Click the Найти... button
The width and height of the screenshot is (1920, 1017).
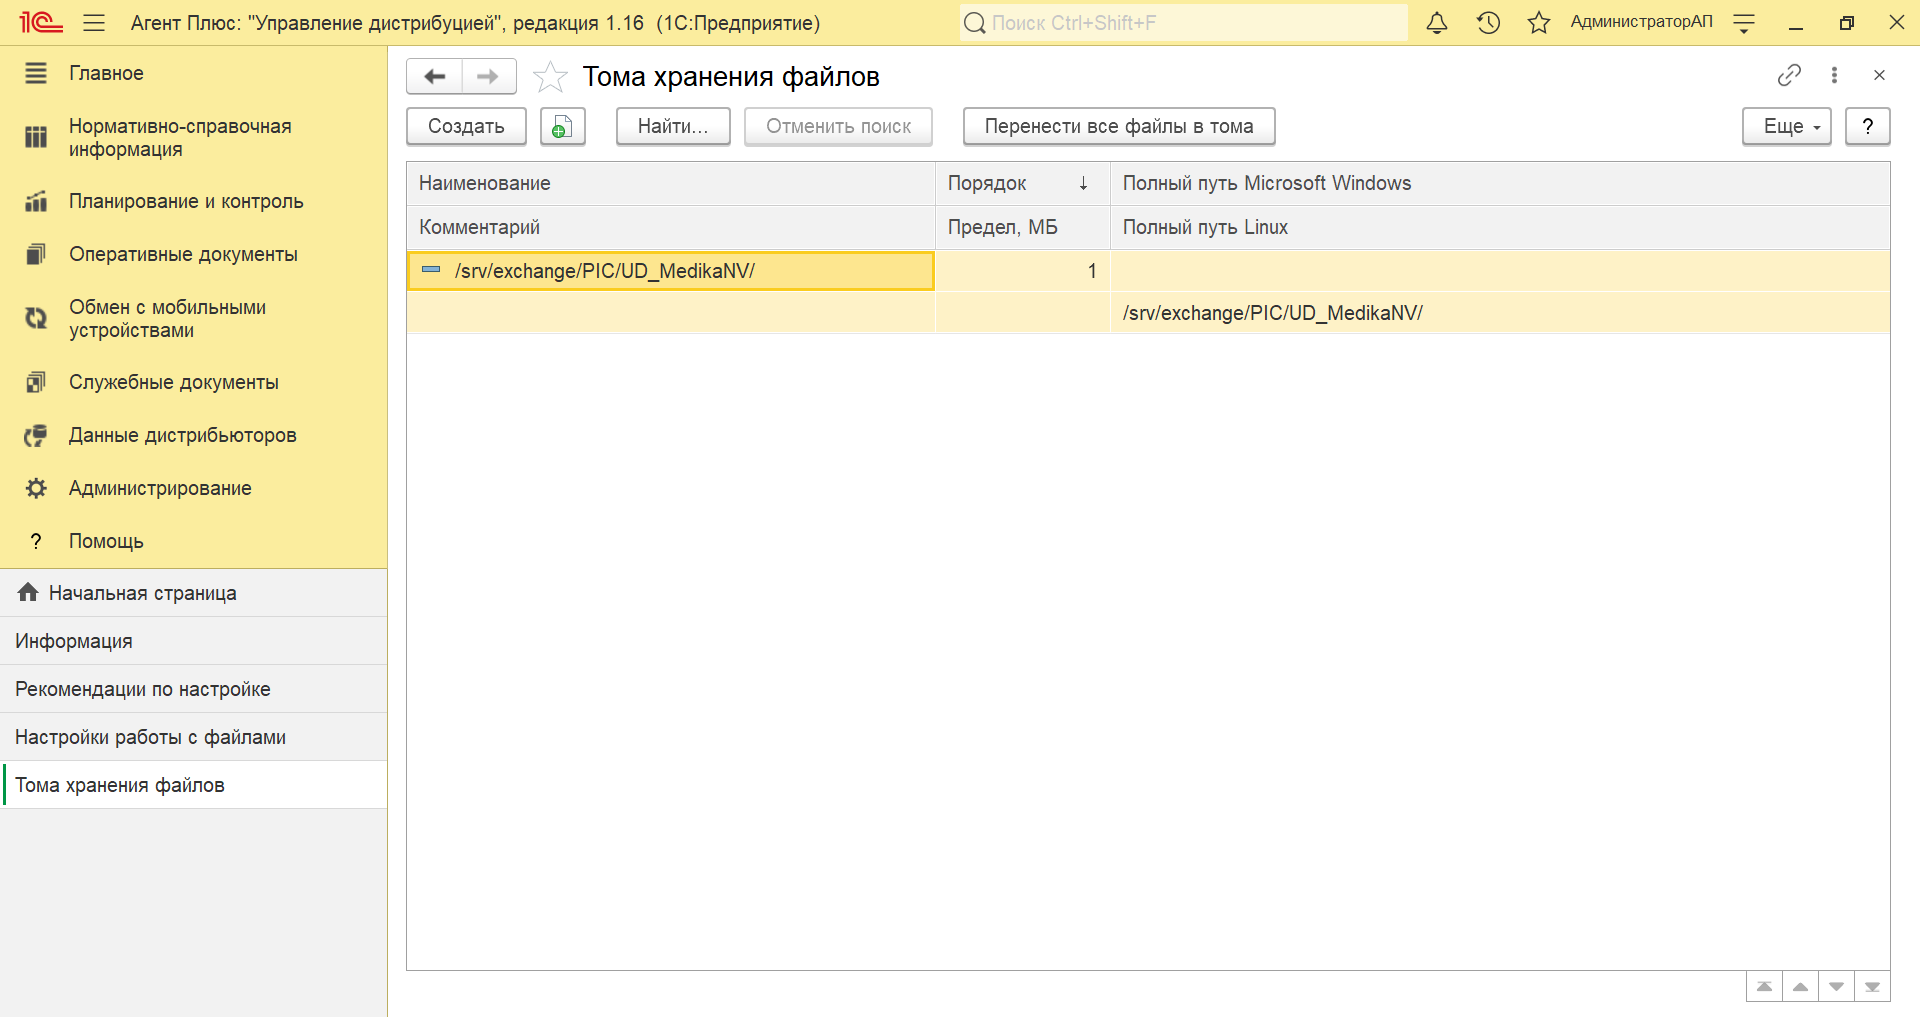point(673,126)
